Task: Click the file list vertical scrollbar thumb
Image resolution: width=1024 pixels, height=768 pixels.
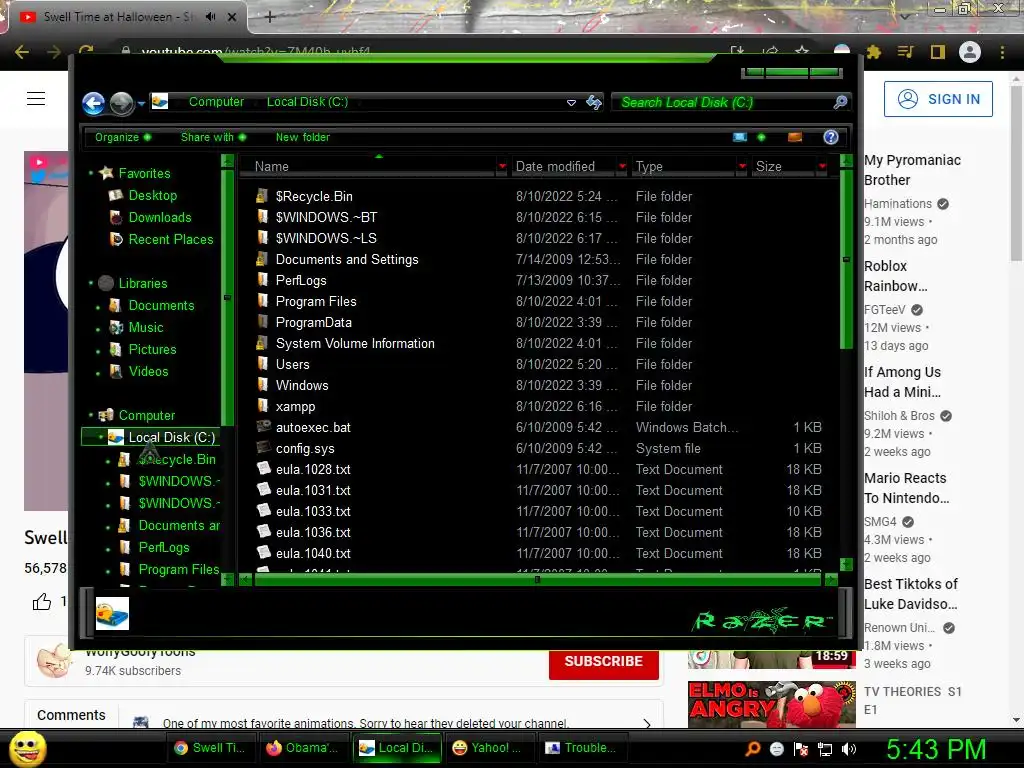Action: pyautogui.click(x=846, y=259)
